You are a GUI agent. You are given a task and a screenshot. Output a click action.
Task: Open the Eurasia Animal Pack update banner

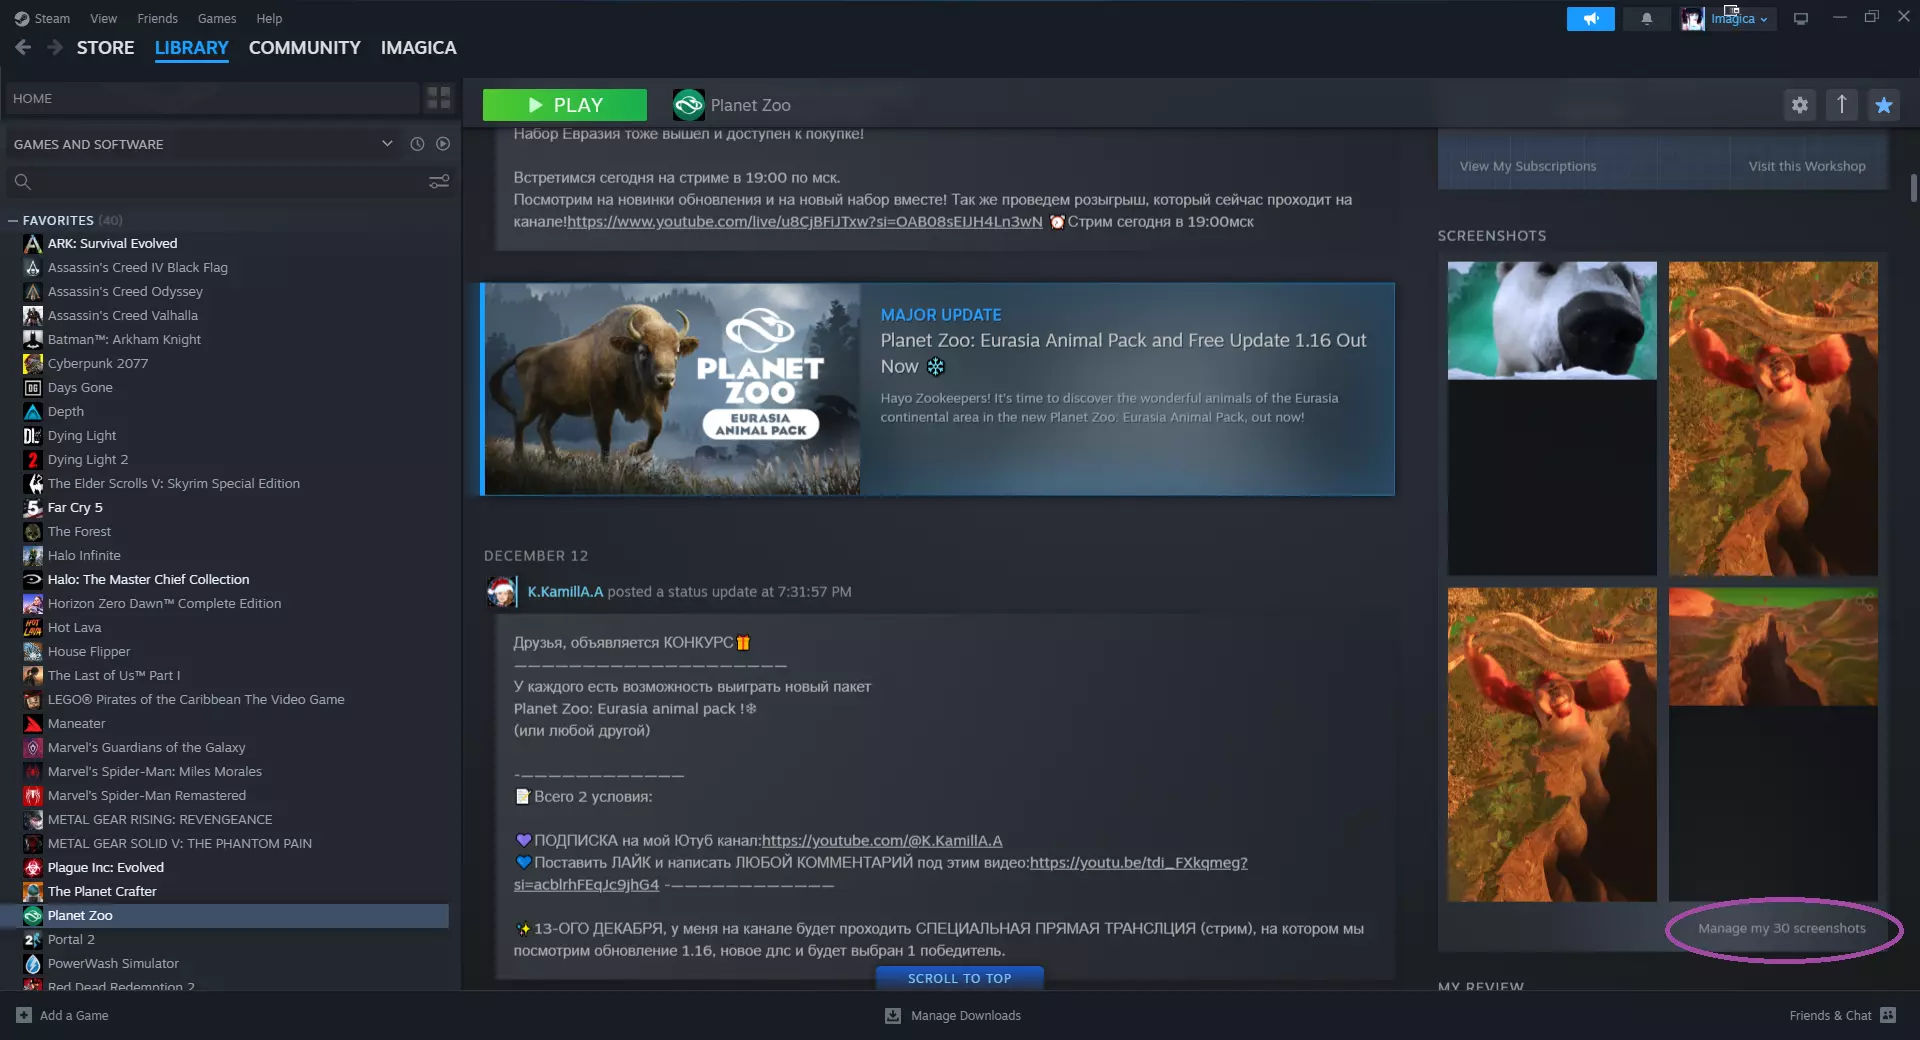(938, 389)
